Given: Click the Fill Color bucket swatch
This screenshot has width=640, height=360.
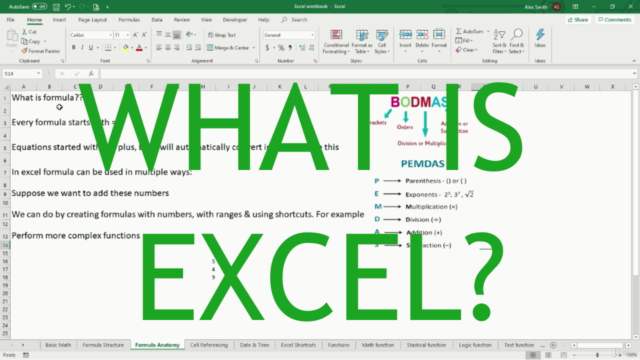Looking at the screenshot, I should pos(126,48).
